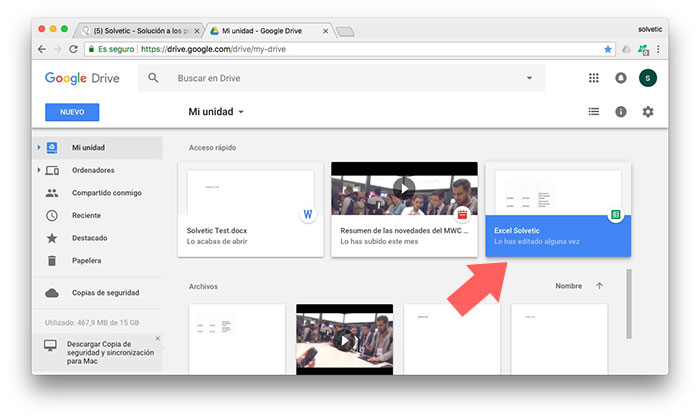Dismiss the download banner with X
This screenshot has width=700, height=420.
pos(158,339)
